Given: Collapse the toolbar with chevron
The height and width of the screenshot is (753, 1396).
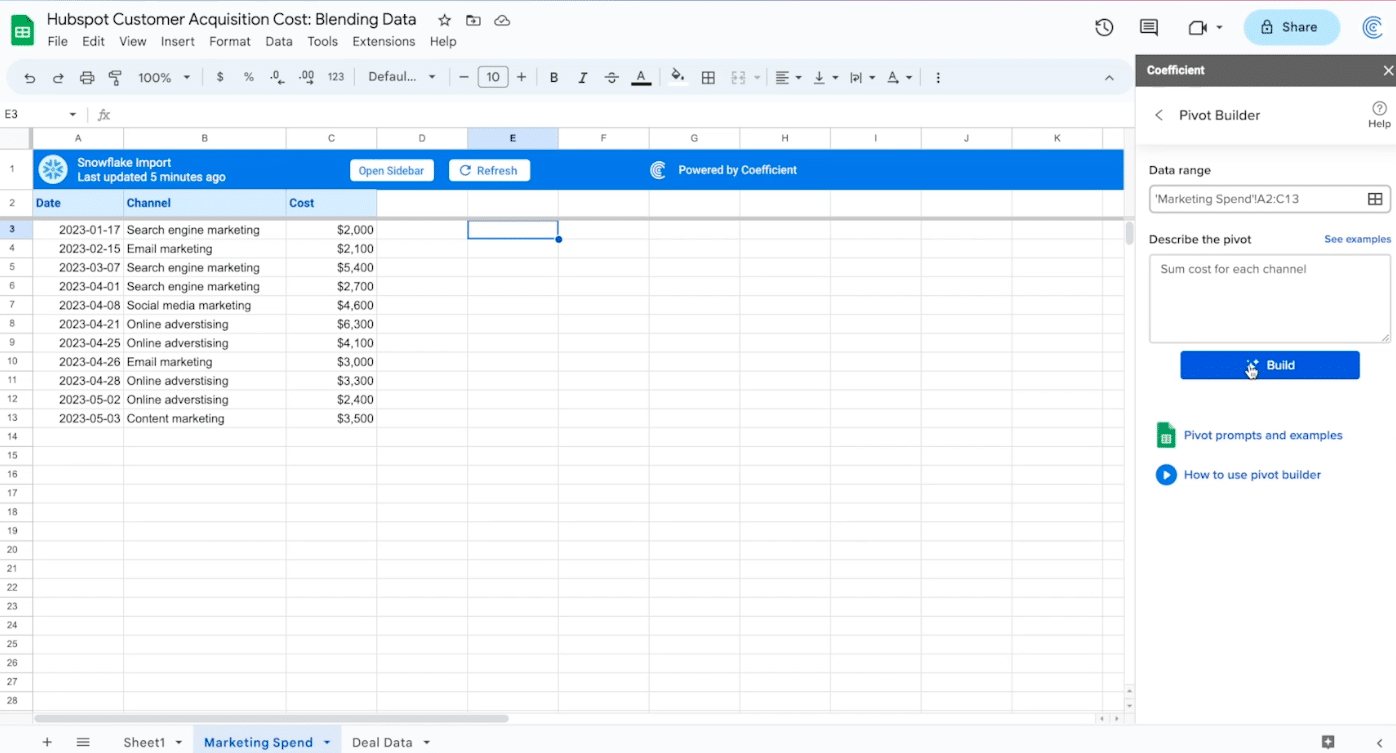Looking at the screenshot, I should pos(1109,77).
